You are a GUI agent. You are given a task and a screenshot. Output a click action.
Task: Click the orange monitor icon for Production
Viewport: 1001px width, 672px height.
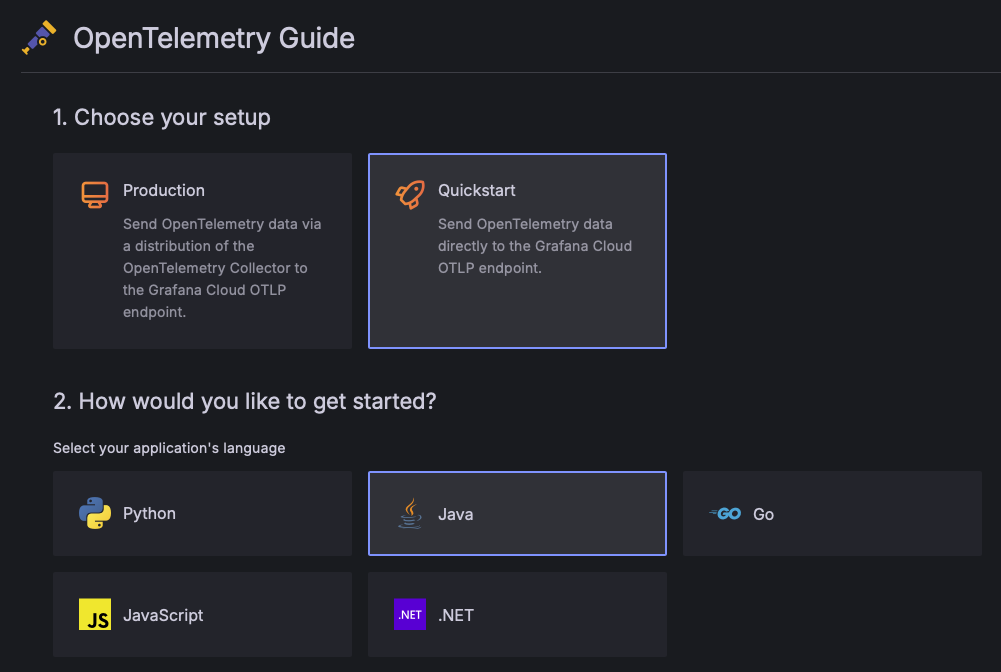point(95,194)
